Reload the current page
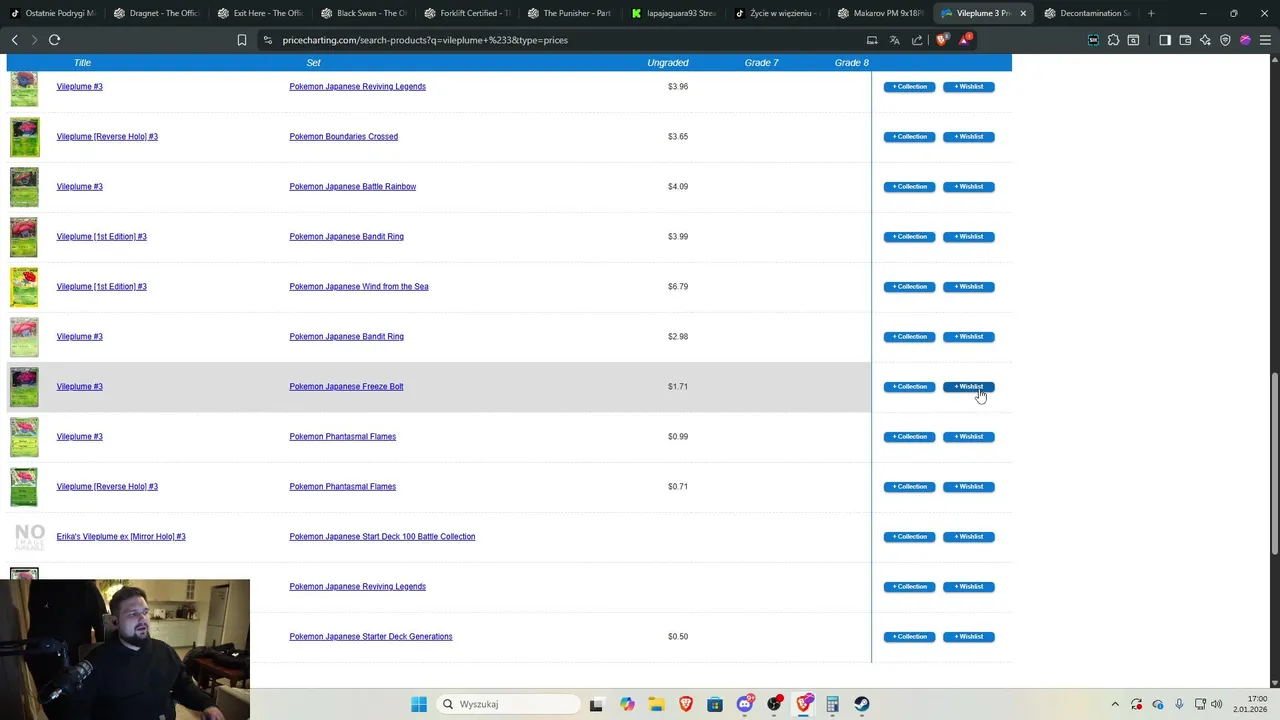The image size is (1280, 720). [54, 40]
